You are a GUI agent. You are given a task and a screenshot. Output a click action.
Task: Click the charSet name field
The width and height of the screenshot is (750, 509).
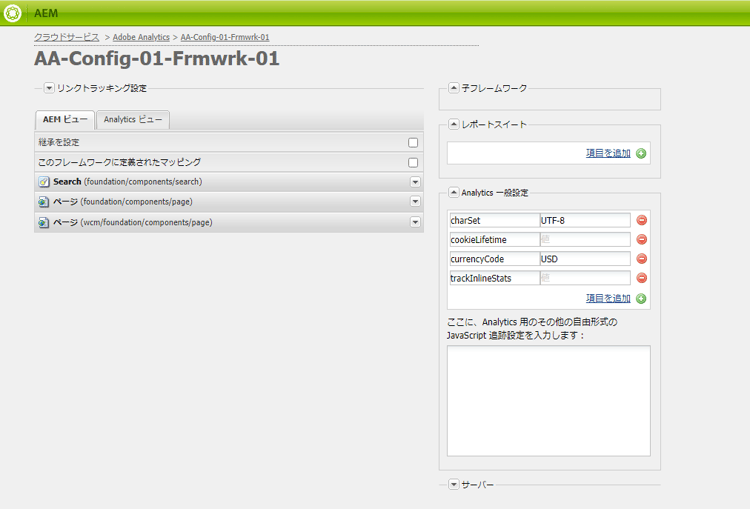click(x=495, y=220)
